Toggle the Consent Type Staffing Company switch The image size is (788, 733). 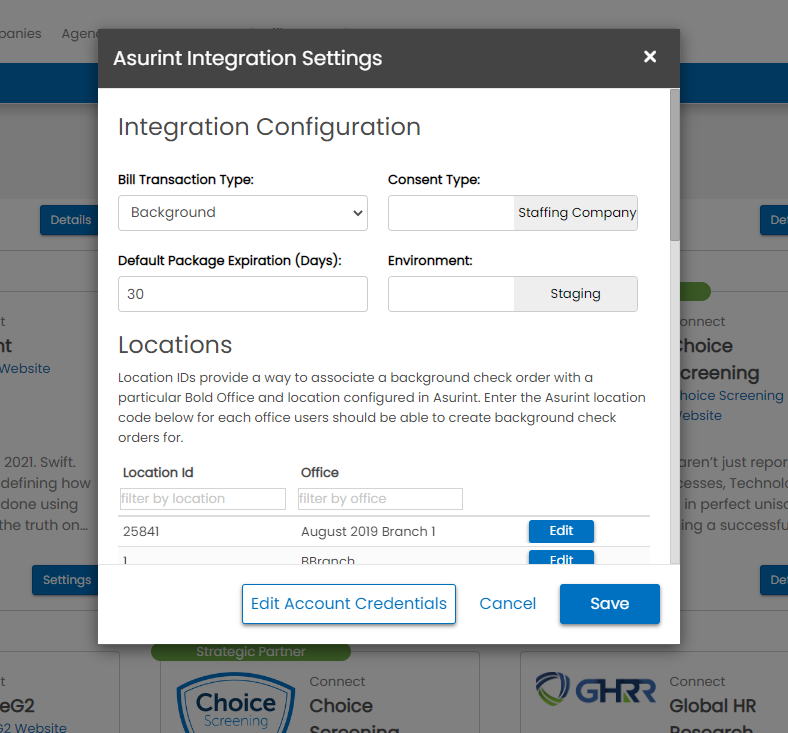pos(513,213)
